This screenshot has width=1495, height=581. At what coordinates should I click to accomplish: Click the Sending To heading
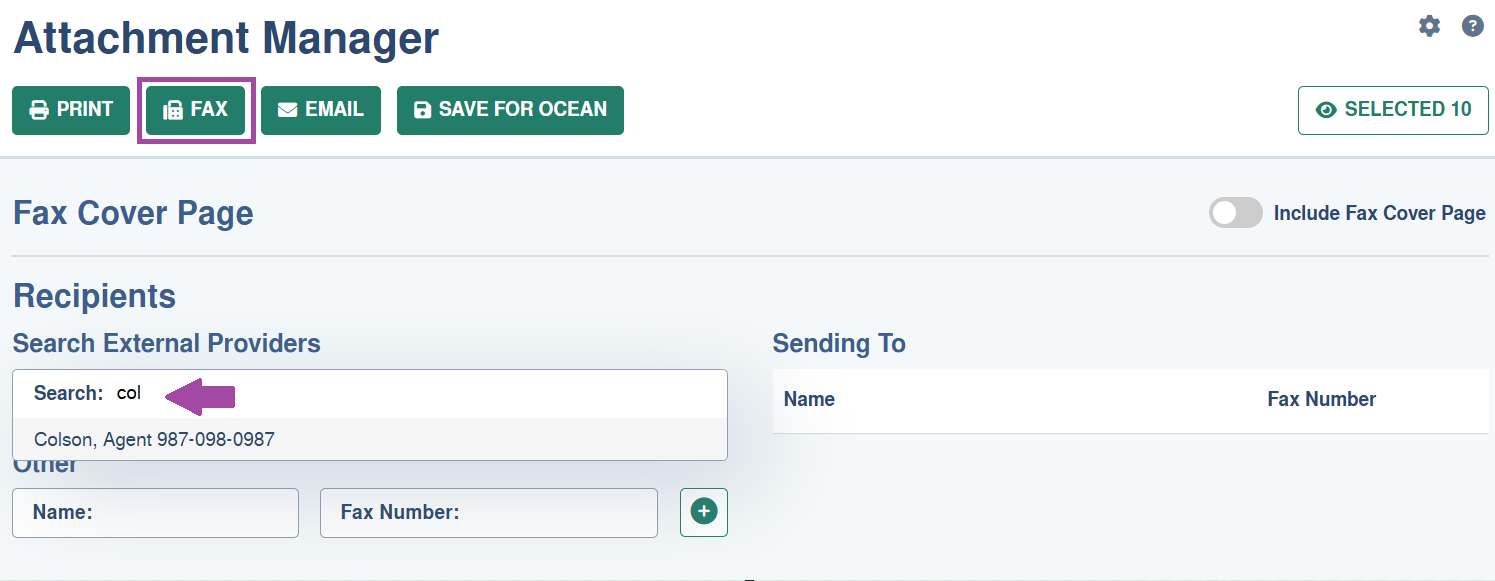[x=839, y=344]
